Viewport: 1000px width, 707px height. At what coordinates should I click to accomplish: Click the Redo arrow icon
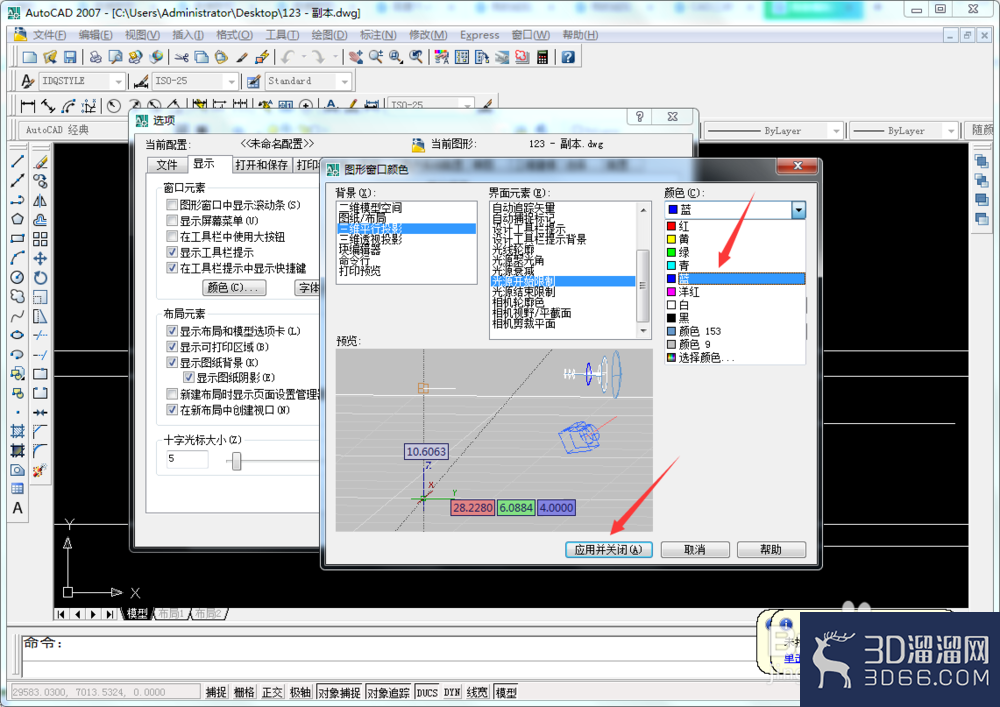pos(318,57)
